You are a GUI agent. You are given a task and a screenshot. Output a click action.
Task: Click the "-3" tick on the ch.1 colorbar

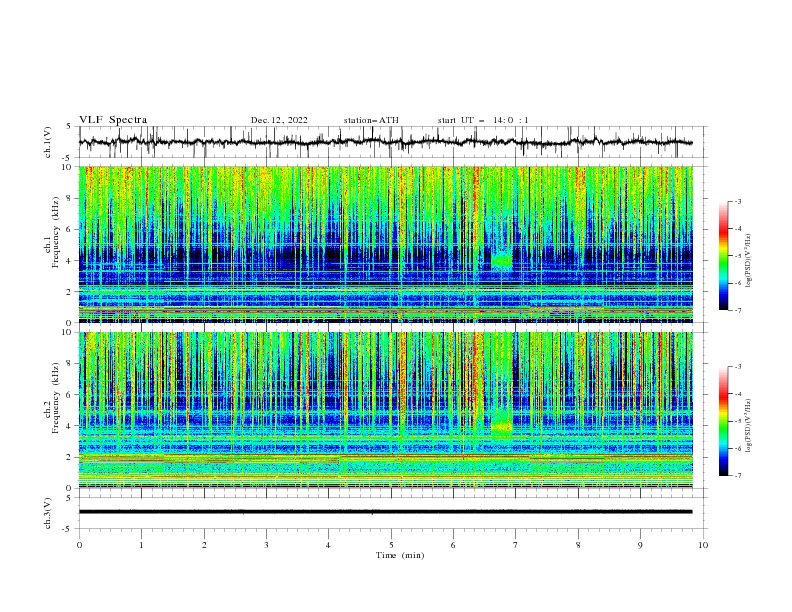click(738, 201)
